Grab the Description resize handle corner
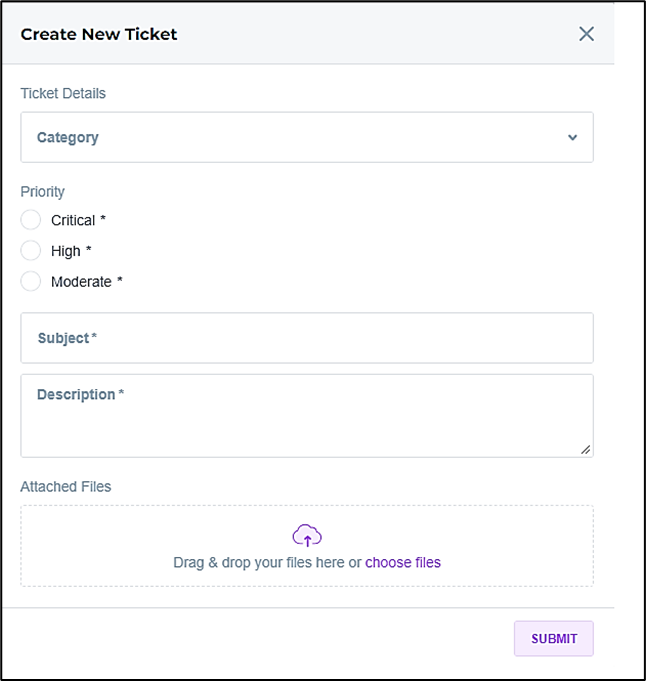This screenshot has height=681, width=646. [585, 450]
